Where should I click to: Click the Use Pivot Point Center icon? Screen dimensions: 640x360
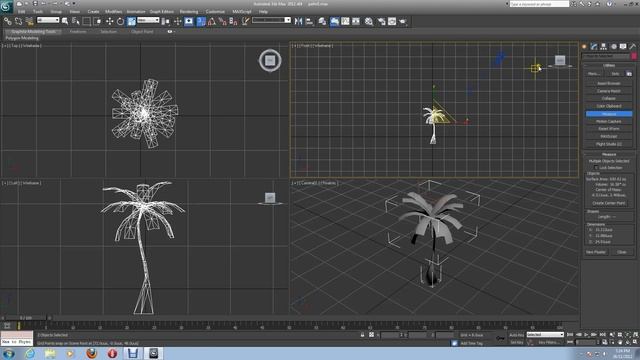pos(165,21)
